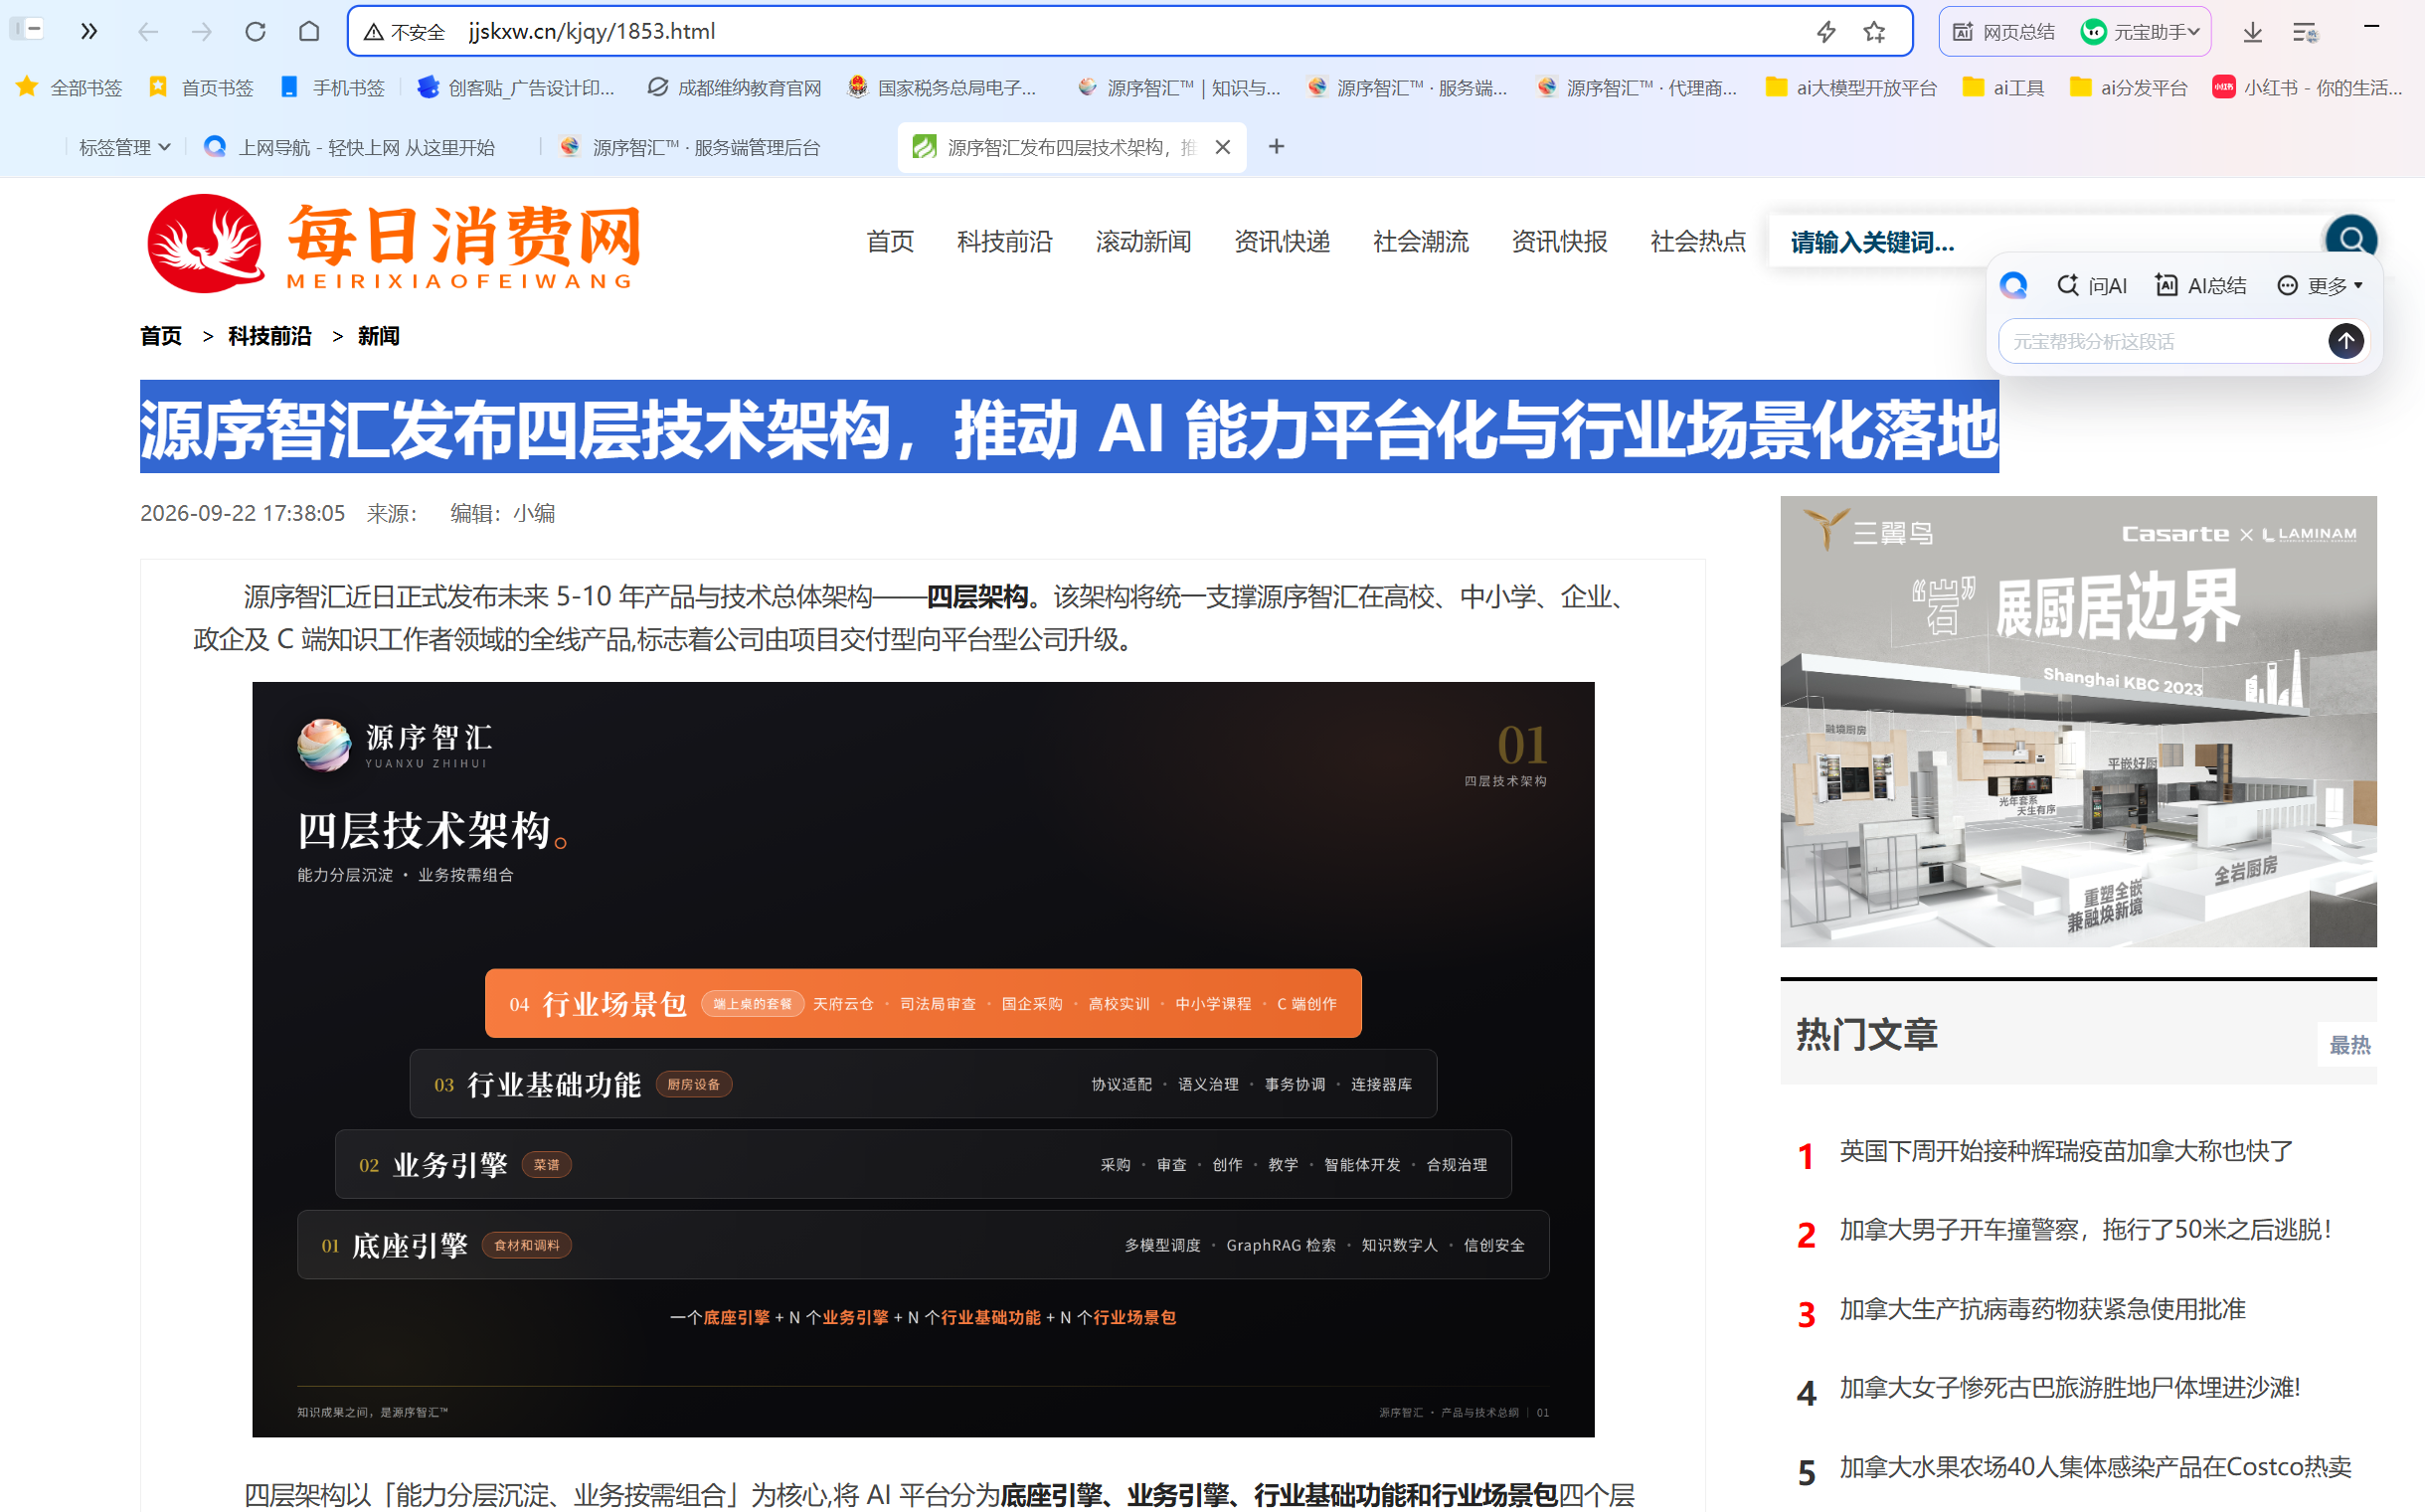
Task: Click the AI总结 button in popup
Action: (2200, 286)
